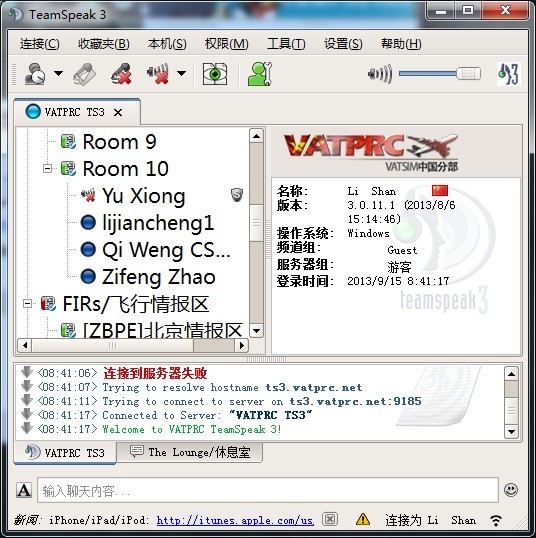Click the chat log scrollbar up arrow

coord(511,374)
